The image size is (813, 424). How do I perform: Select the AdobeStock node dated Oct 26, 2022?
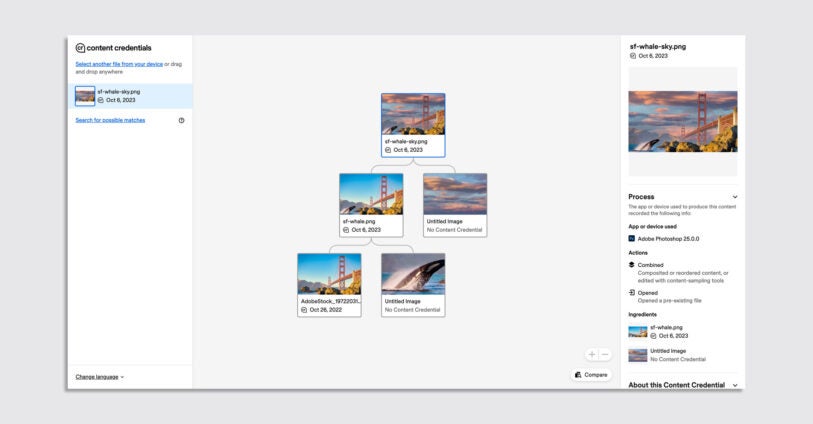(329, 285)
